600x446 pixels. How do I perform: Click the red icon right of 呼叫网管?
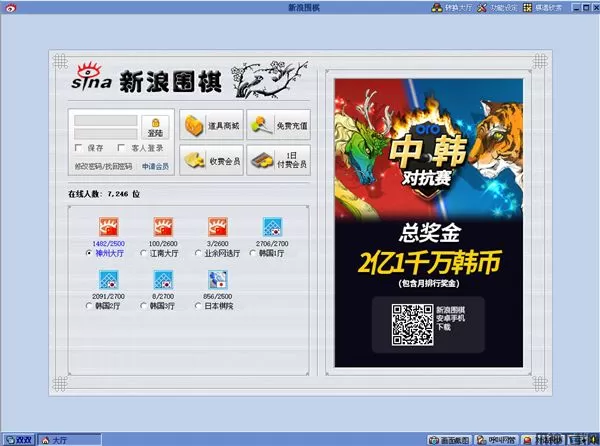click(528, 440)
